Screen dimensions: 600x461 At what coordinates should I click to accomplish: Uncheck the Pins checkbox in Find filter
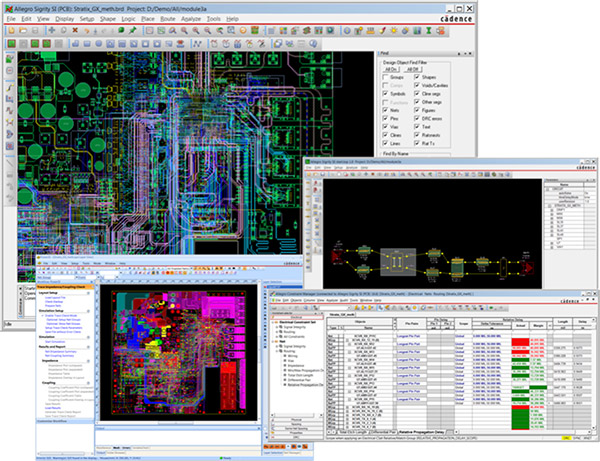coord(385,119)
